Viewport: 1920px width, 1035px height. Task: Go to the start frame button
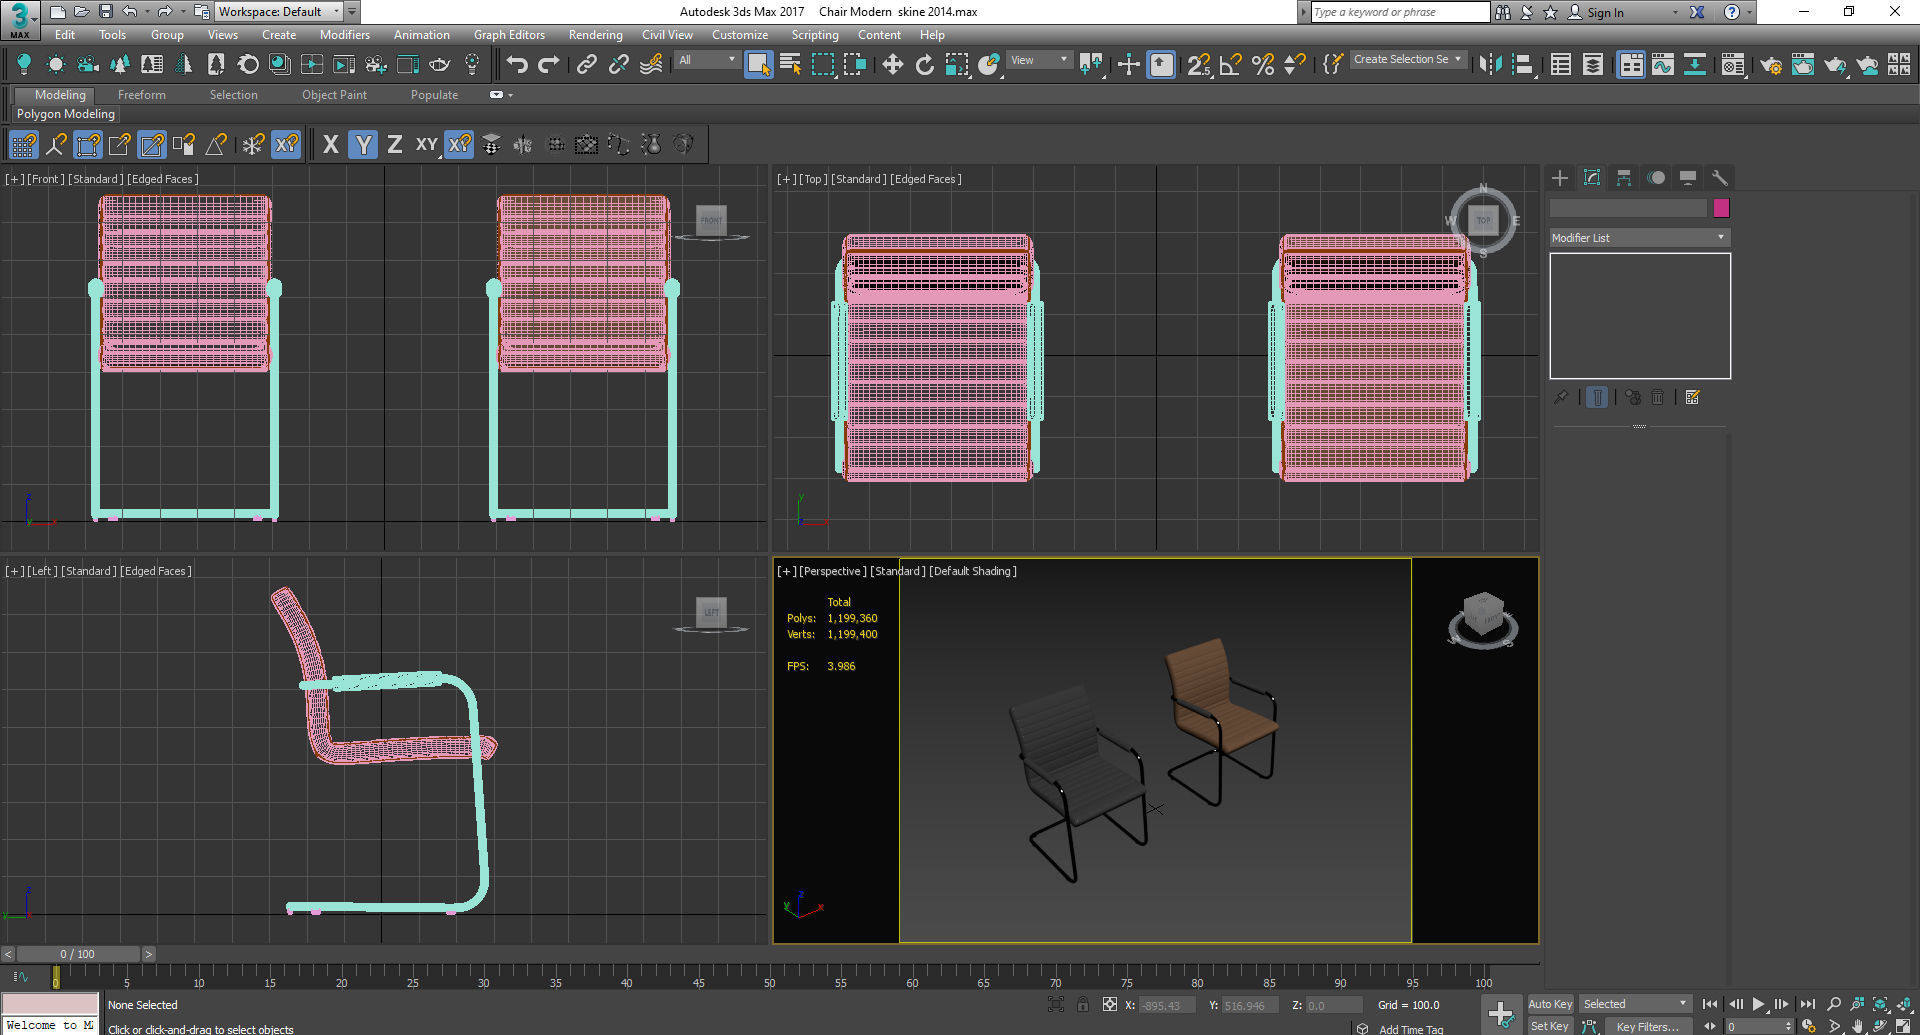(1710, 1004)
